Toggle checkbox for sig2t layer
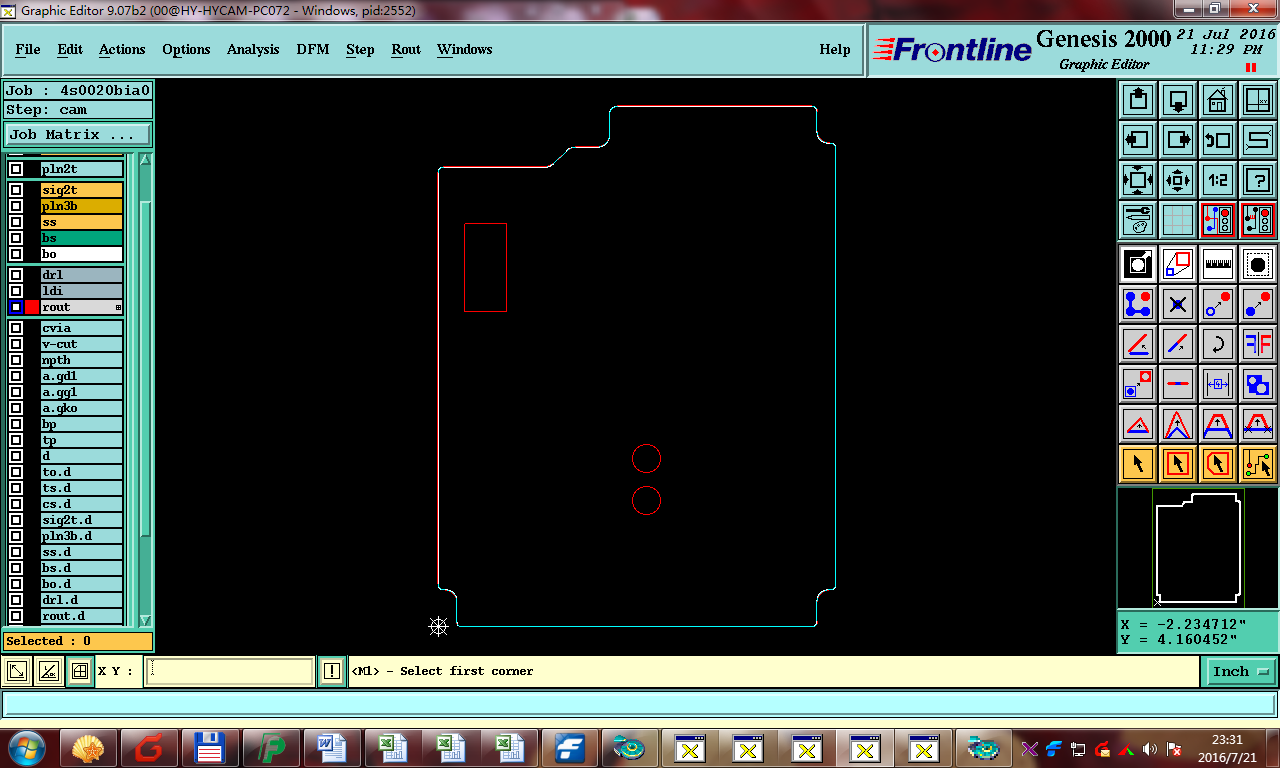1280x768 pixels. pyautogui.click(x=16, y=190)
